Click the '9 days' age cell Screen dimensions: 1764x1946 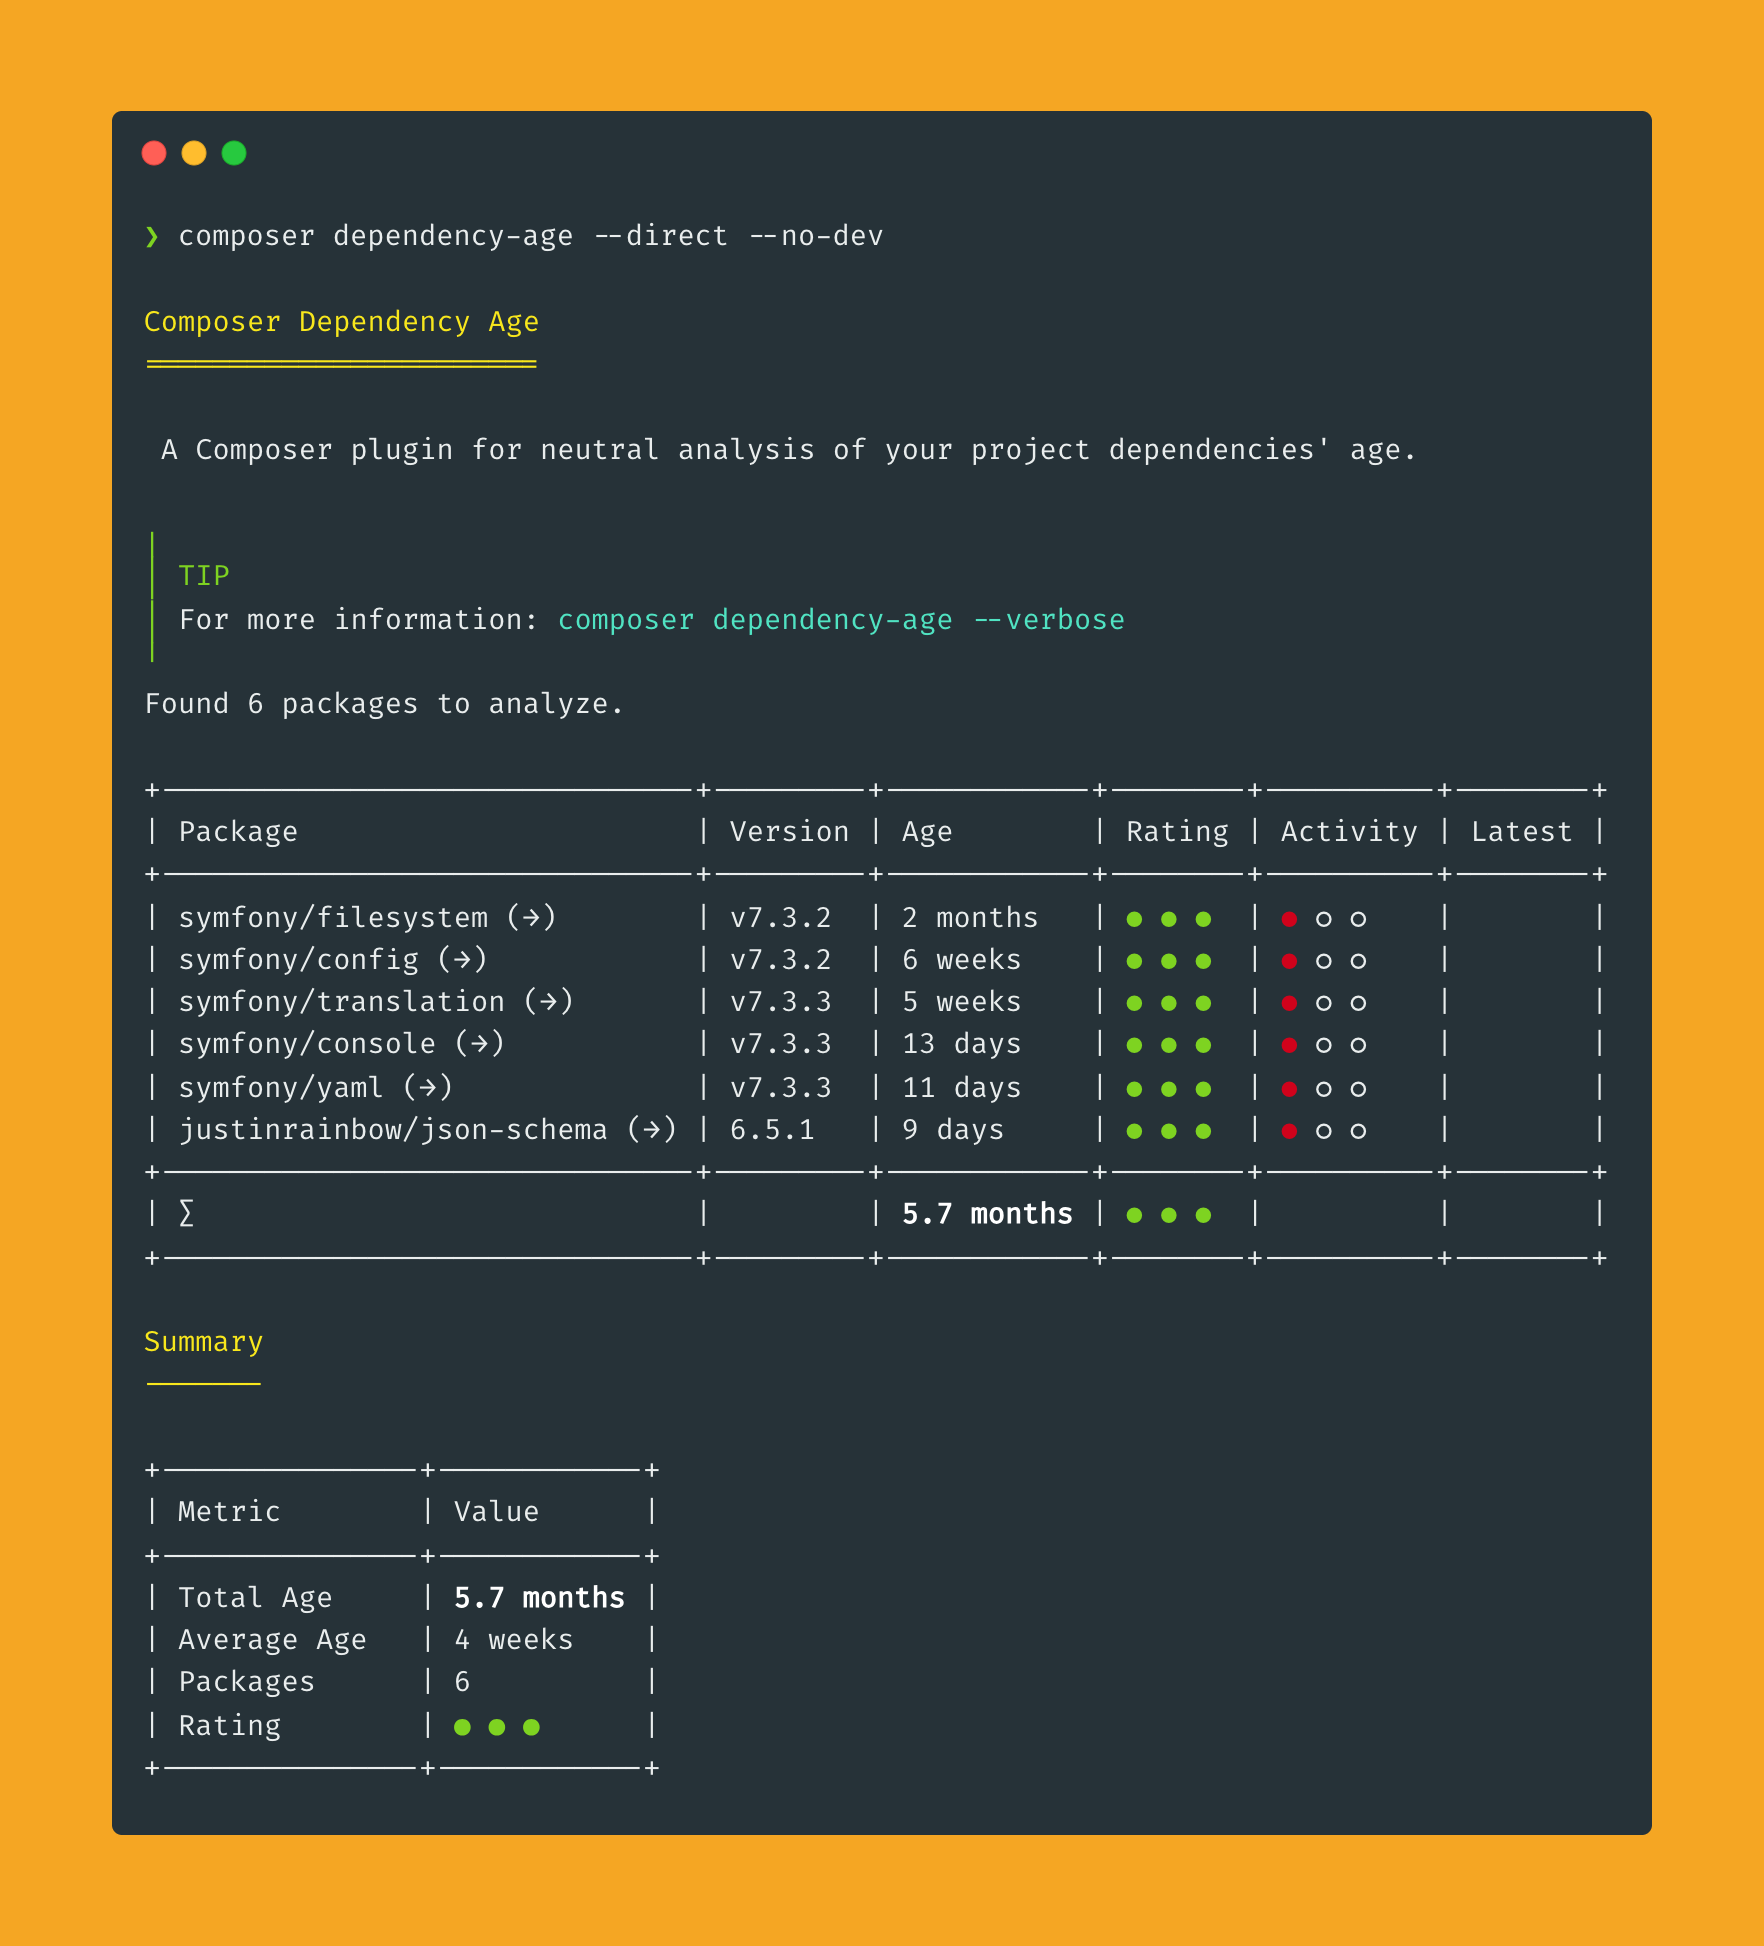pos(953,1129)
